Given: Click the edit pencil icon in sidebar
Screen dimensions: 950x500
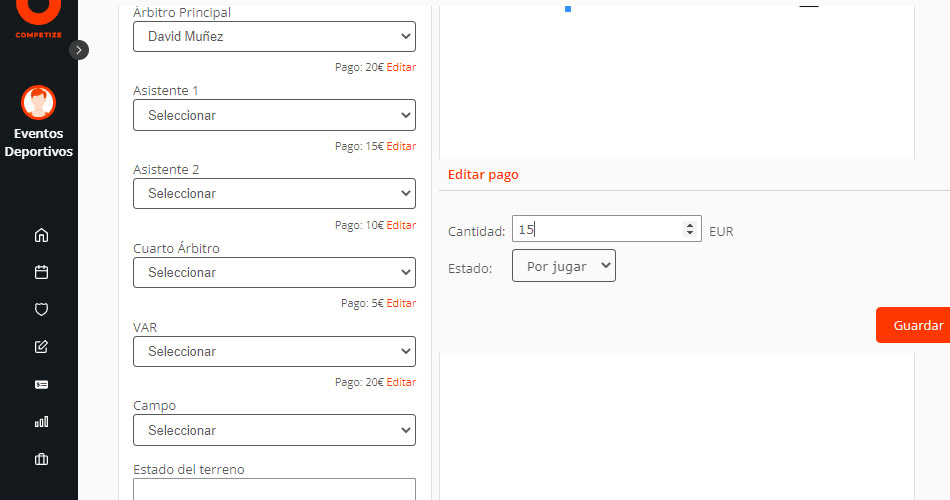Looking at the screenshot, I should tap(41, 347).
